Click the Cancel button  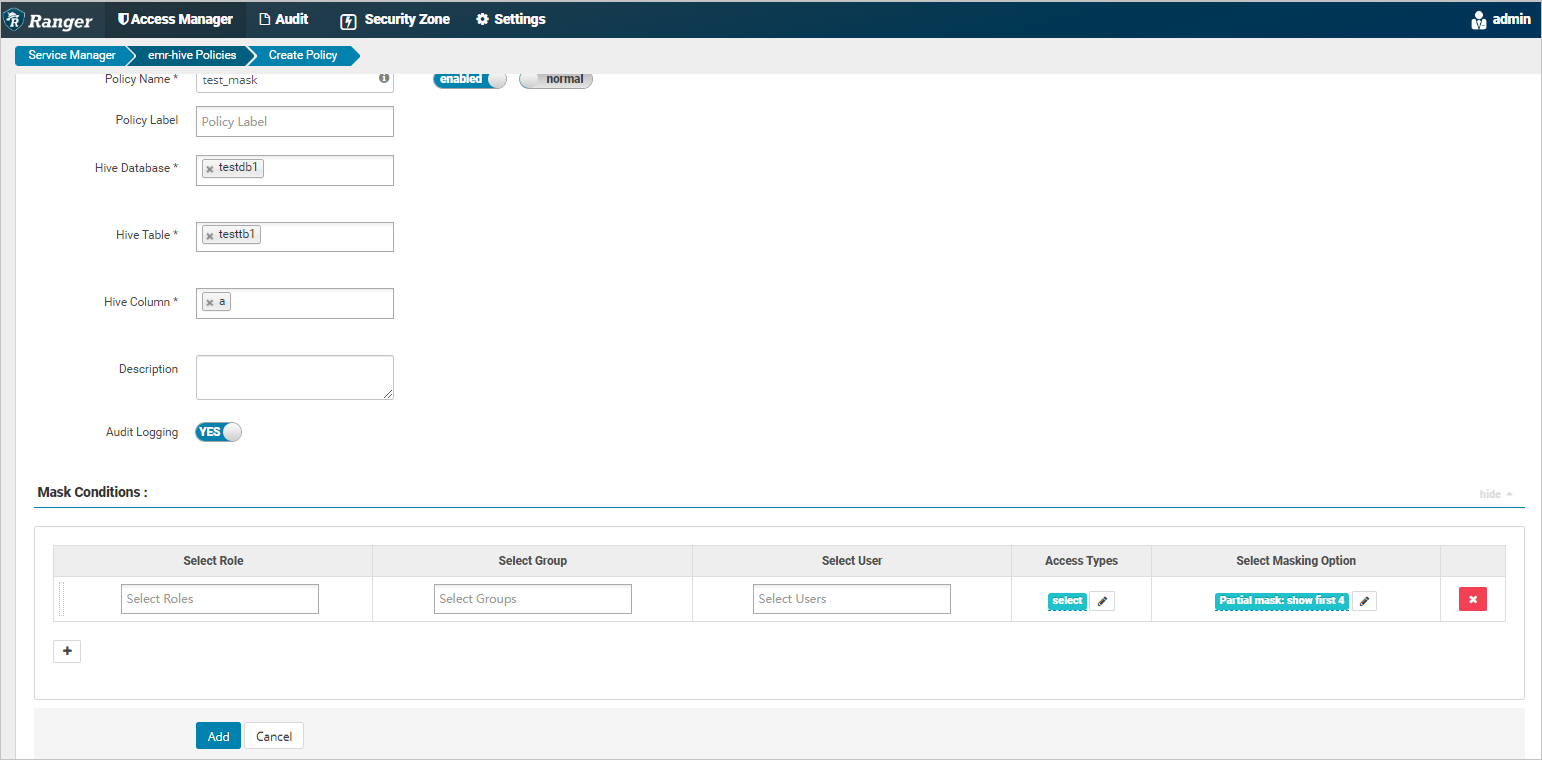[x=274, y=736]
